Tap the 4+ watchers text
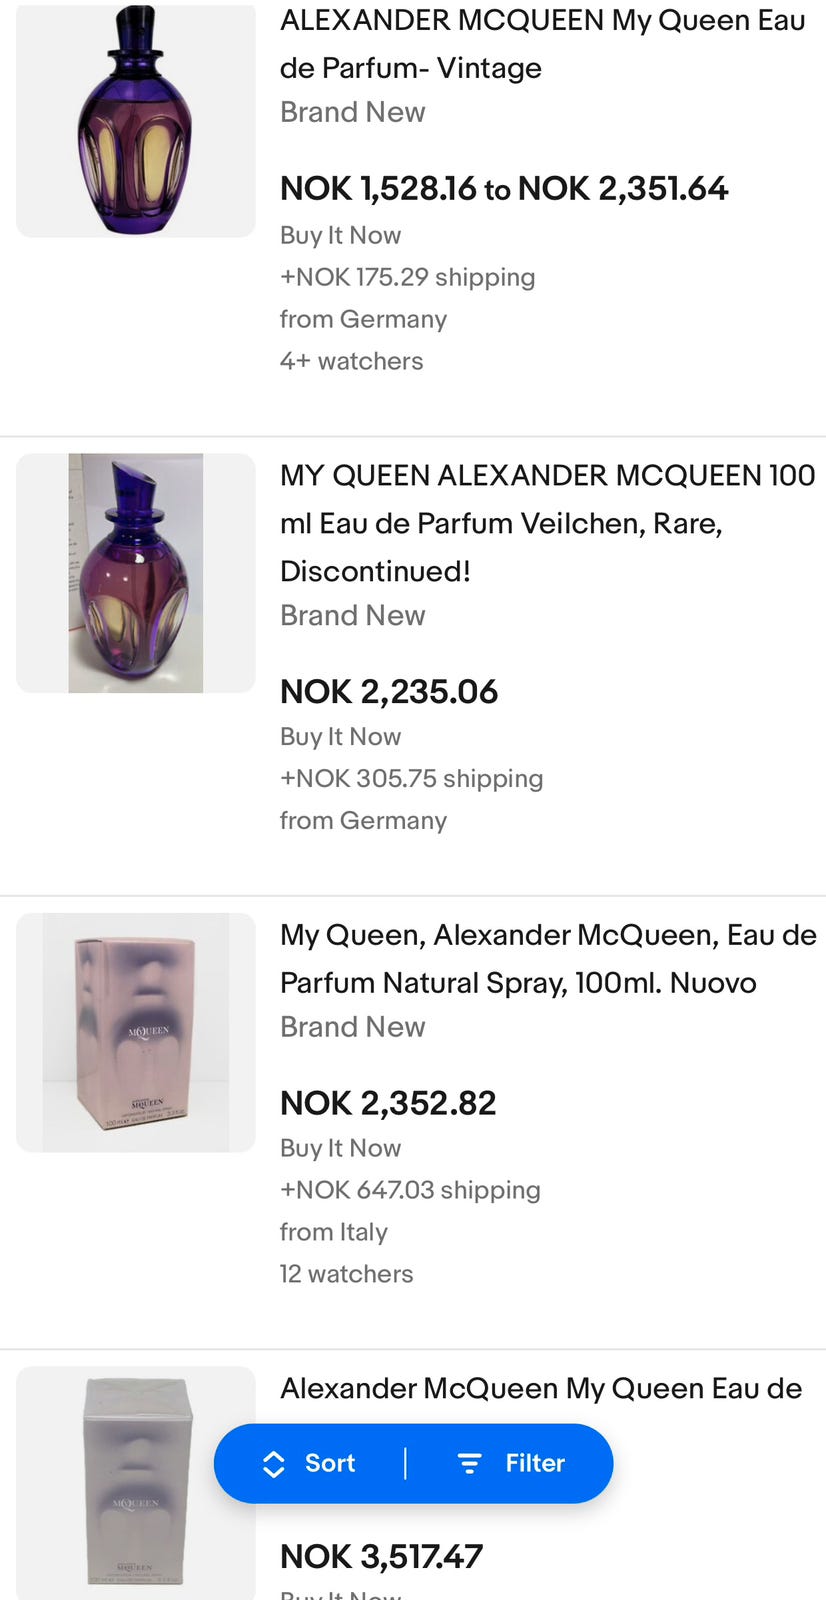This screenshot has width=826, height=1600. click(x=351, y=361)
